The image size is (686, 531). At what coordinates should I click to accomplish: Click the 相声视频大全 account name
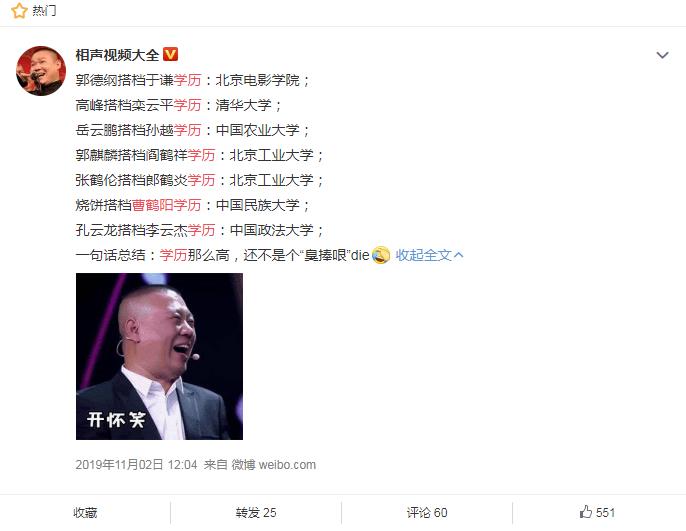click(x=117, y=55)
